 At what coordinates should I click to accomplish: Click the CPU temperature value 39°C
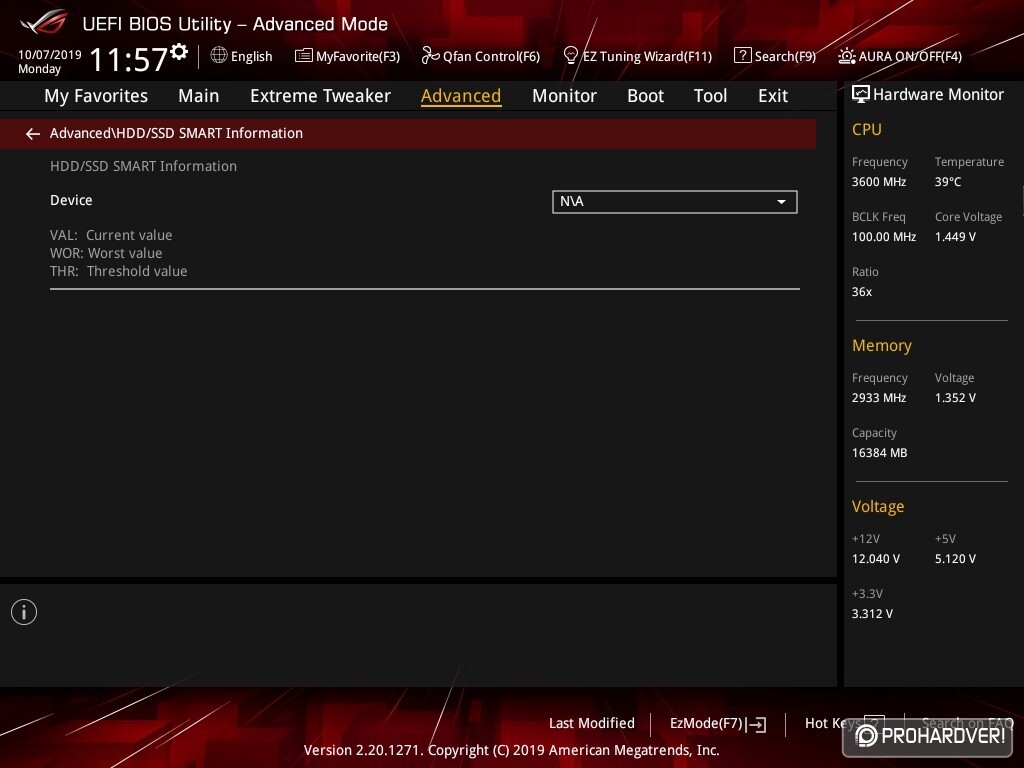948,182
